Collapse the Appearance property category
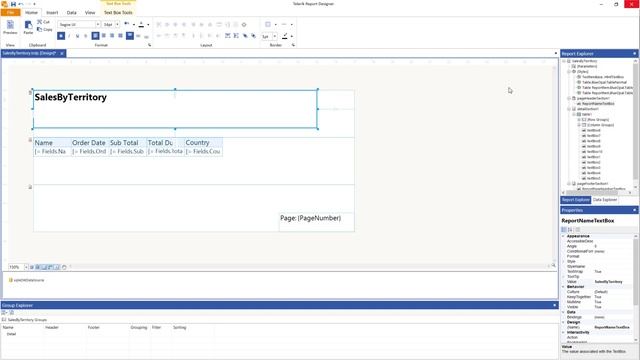 (563, 236)
